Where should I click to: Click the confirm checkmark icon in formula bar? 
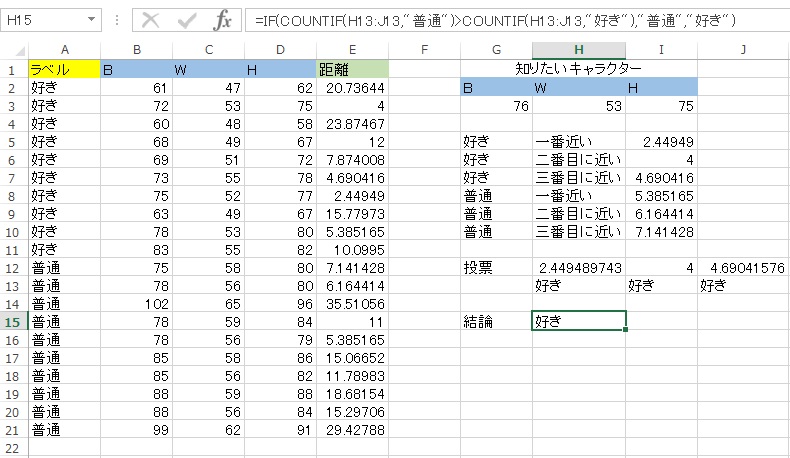pyautogui.click(x=186, y=21)
